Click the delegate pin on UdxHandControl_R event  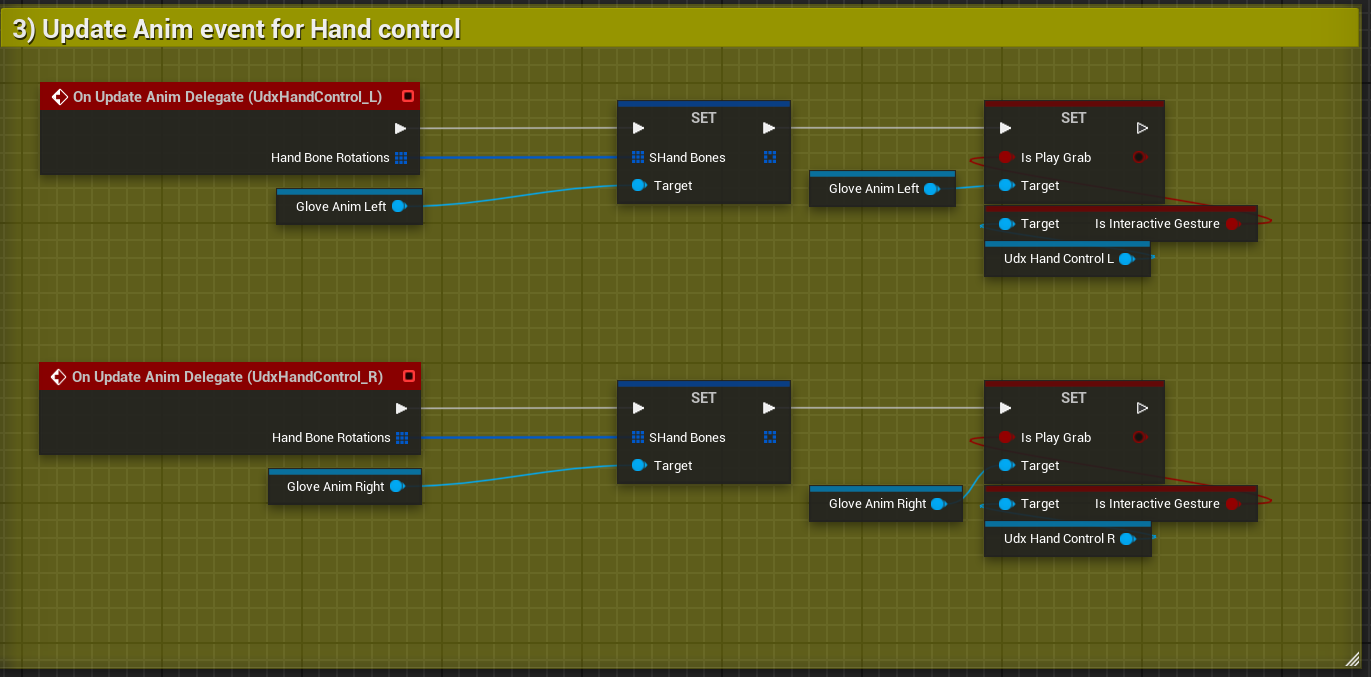click(407, 376)
